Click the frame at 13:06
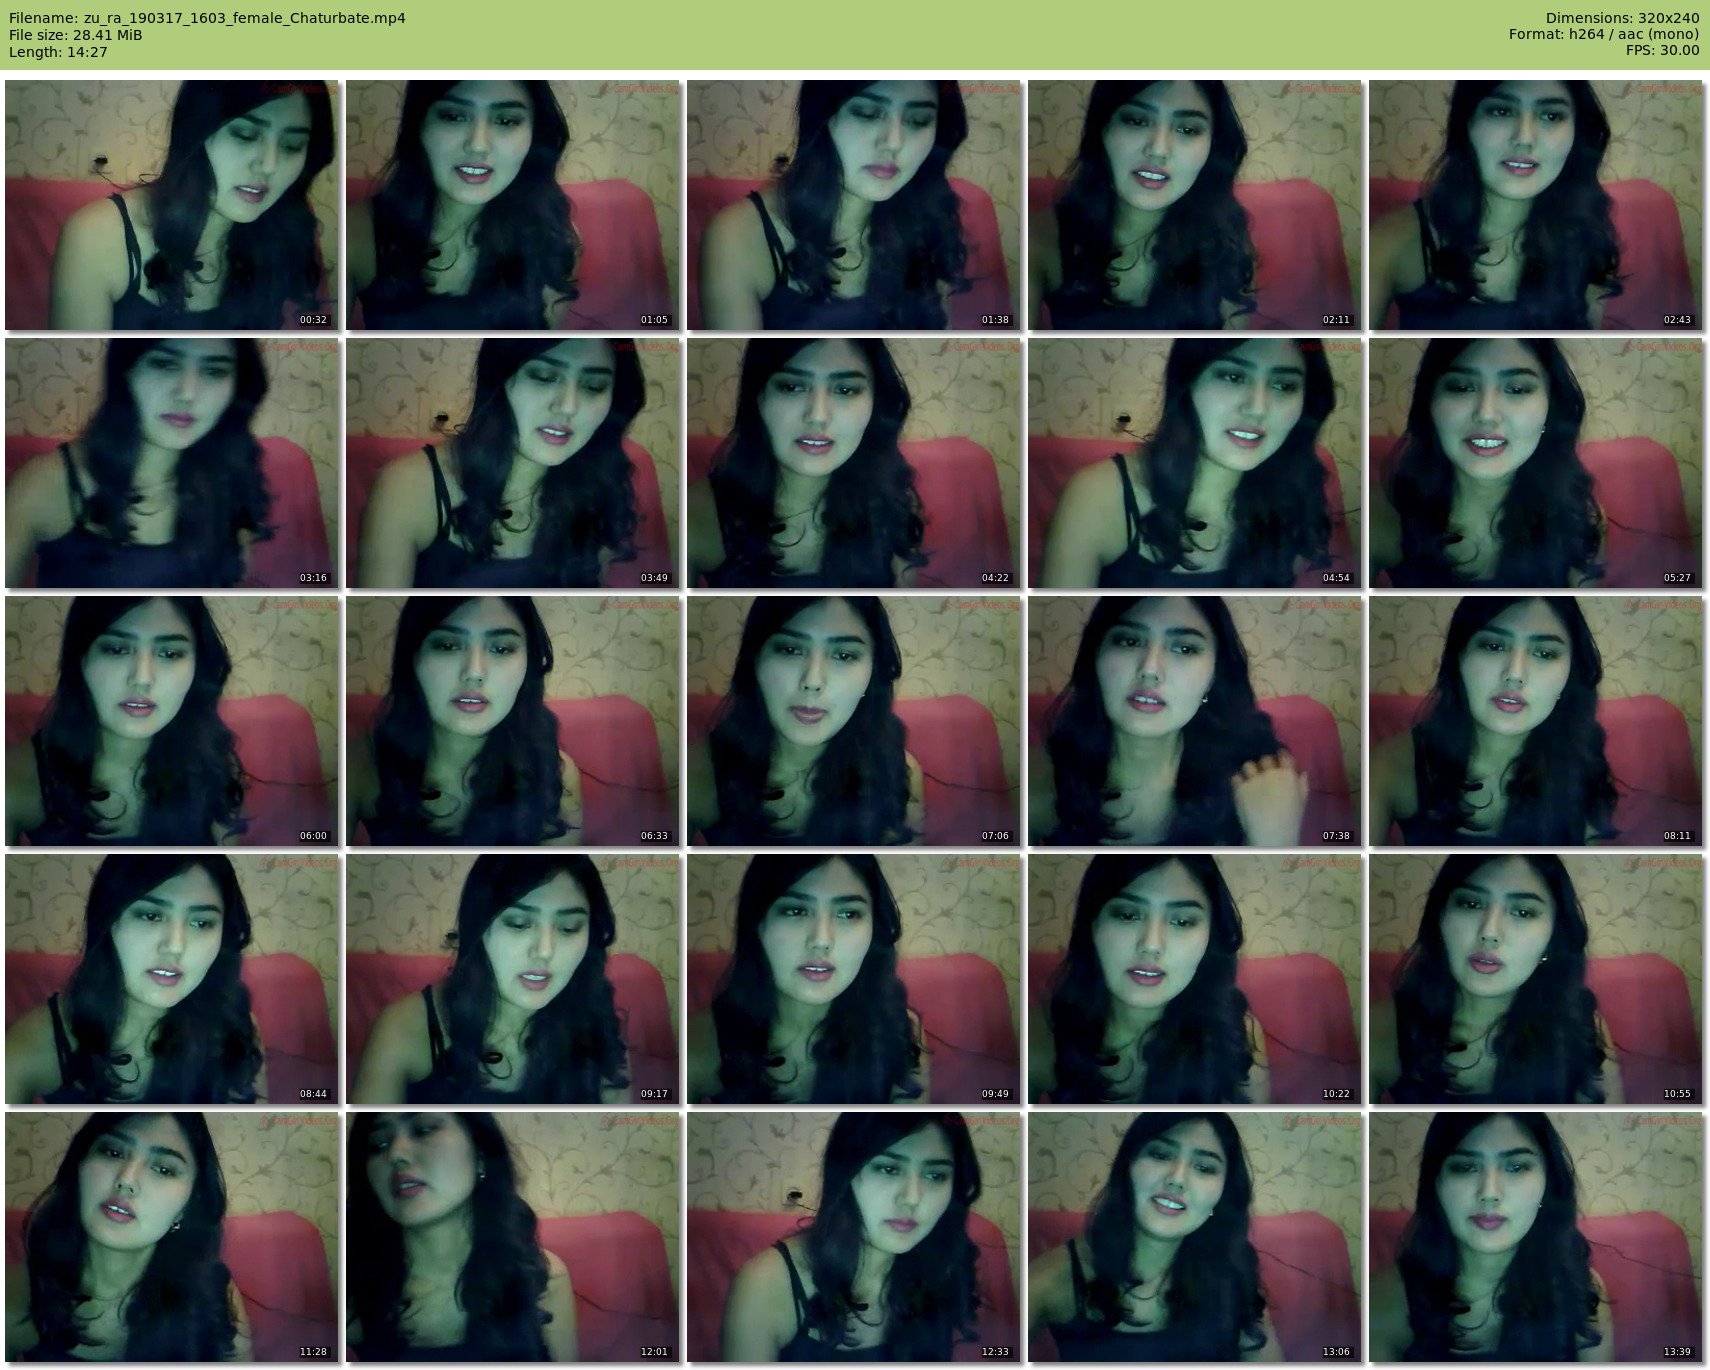 pyautogui.click(x=1195, y=1237)
